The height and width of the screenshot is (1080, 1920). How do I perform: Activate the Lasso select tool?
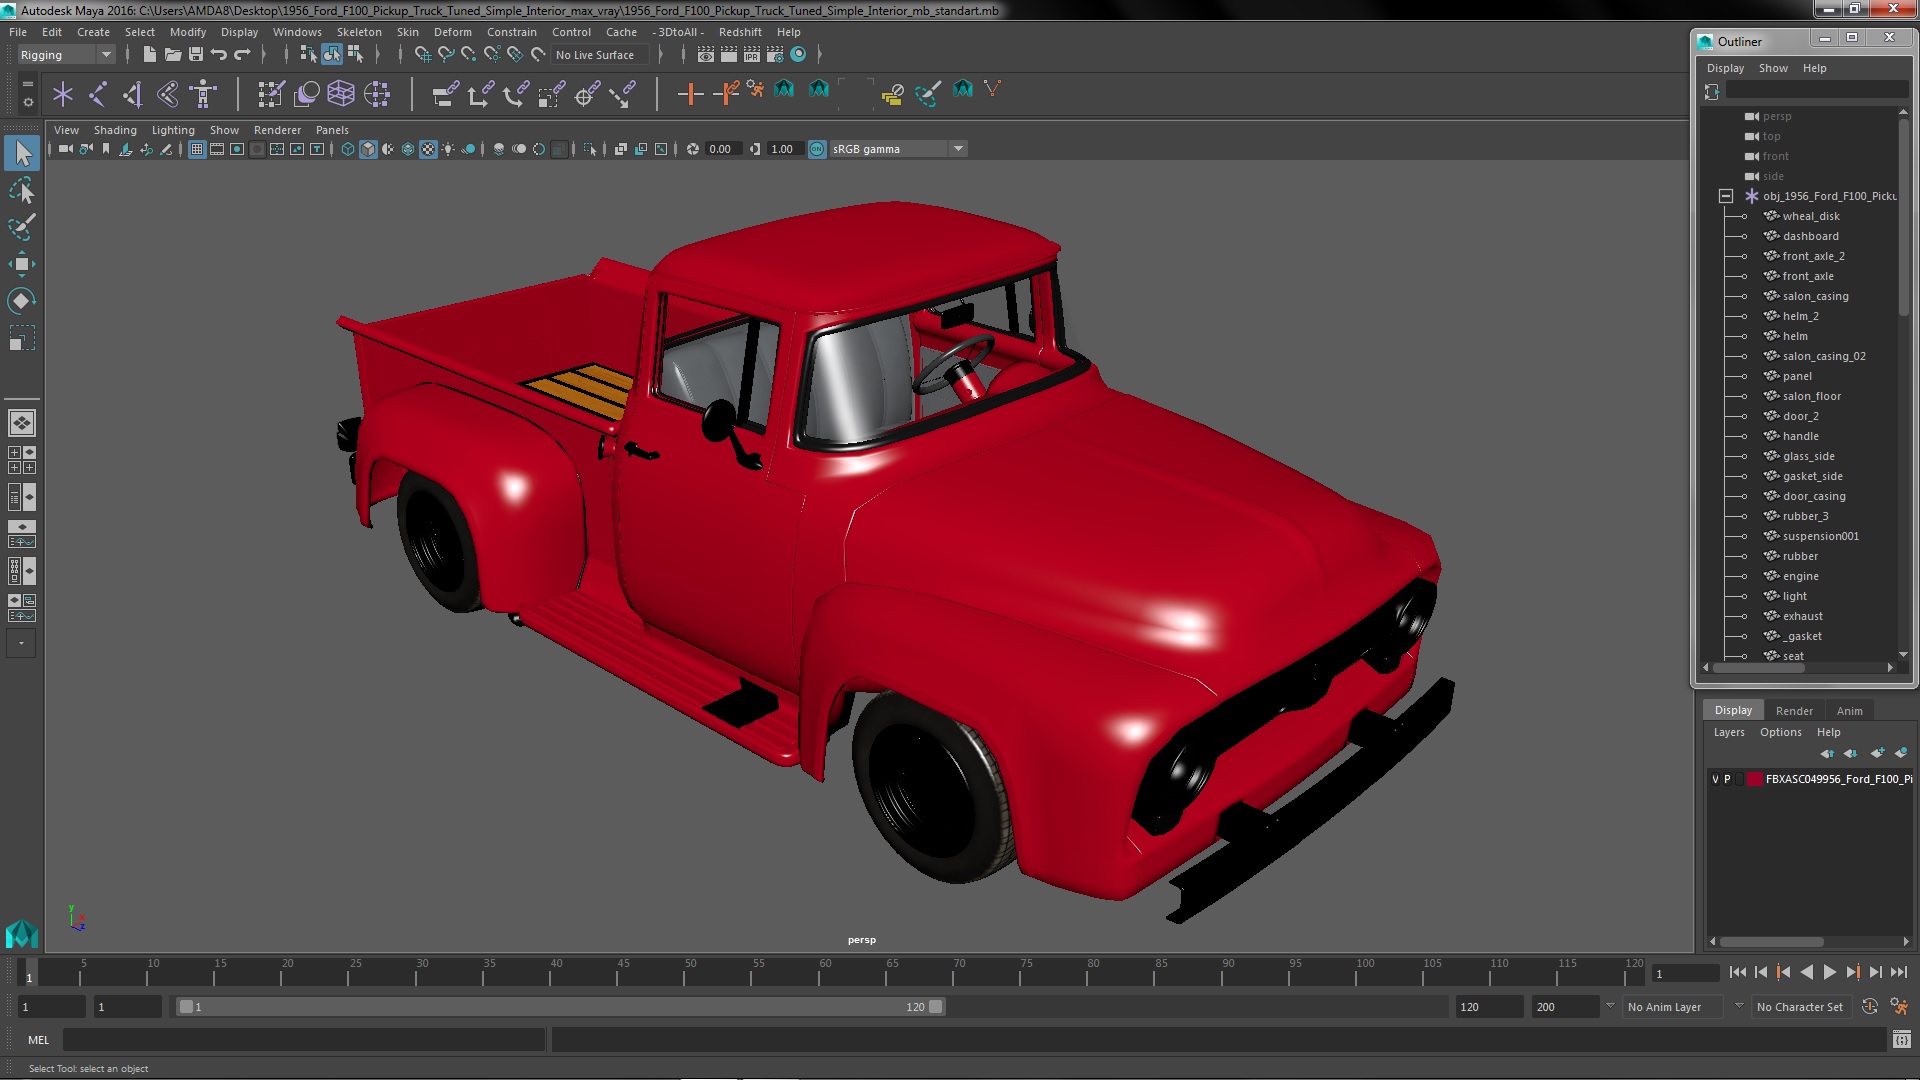coord(22,190)
